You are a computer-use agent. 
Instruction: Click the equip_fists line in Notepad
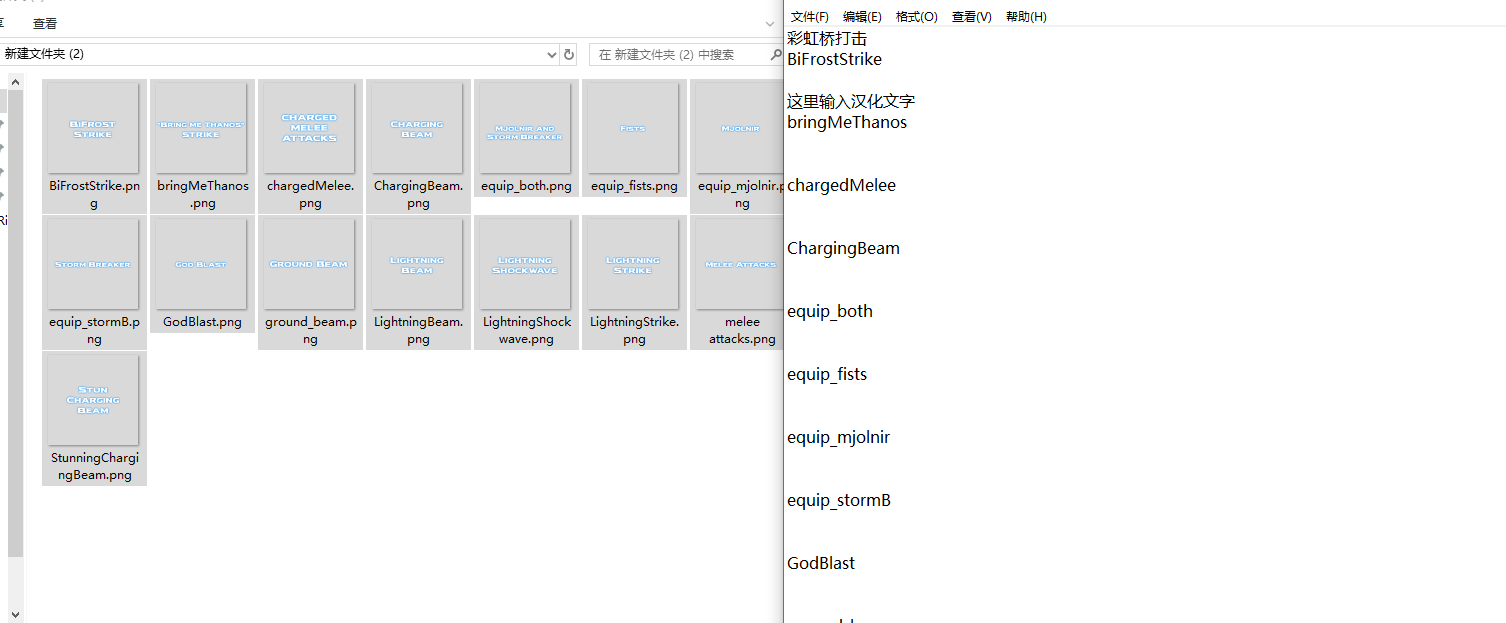point(827,374)
